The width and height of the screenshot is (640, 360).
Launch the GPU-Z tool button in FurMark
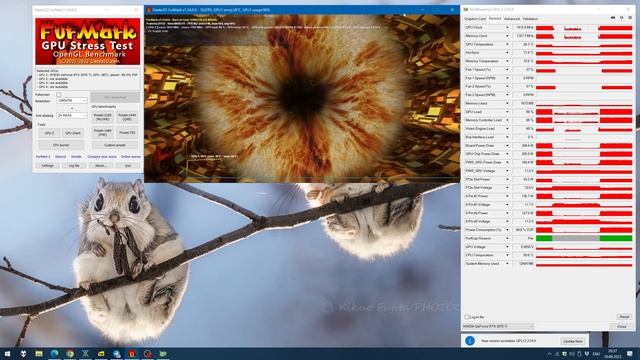pos(49,133)
